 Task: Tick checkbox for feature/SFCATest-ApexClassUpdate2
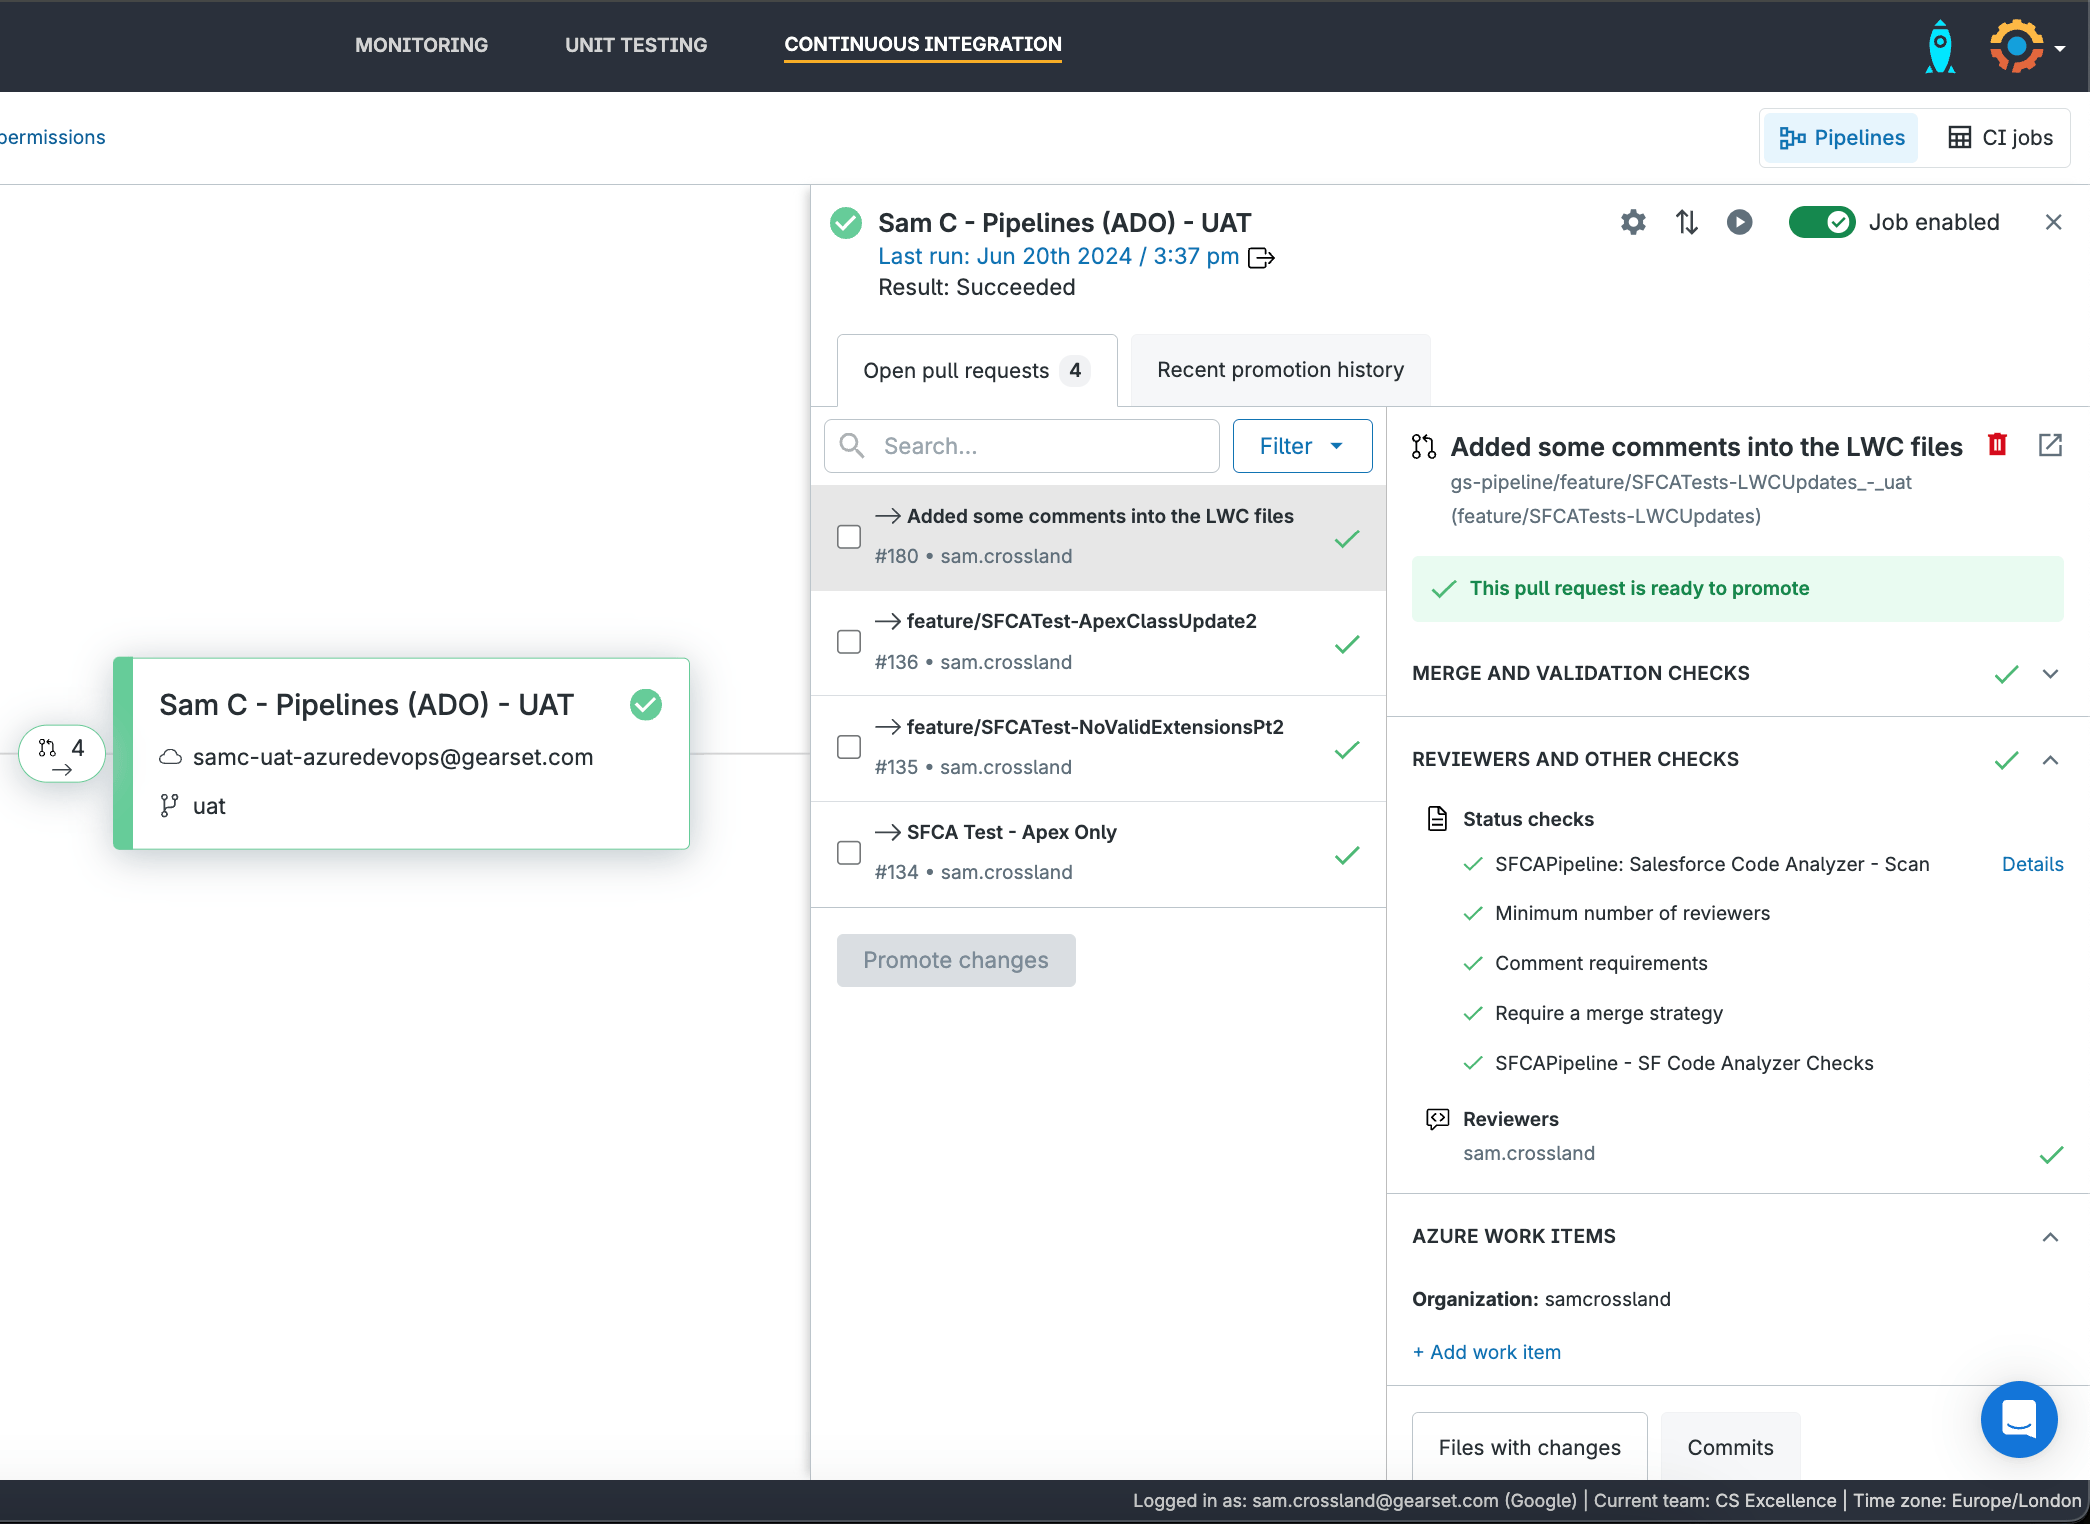(849, 642)
